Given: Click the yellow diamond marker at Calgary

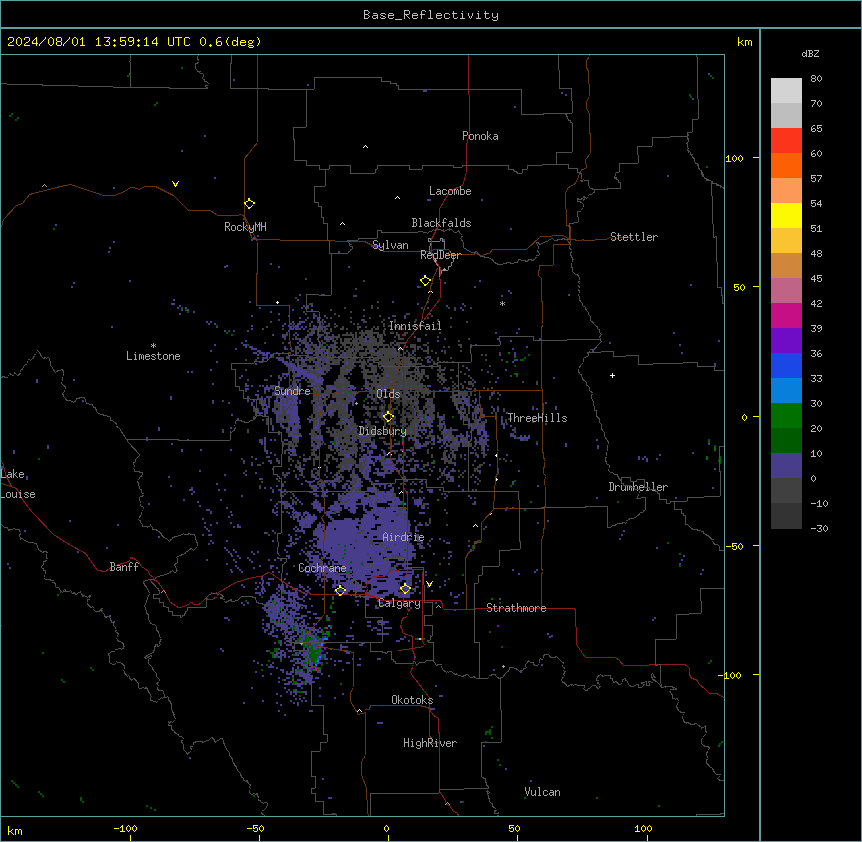Looking at the screenshot, I should point(405,589).
